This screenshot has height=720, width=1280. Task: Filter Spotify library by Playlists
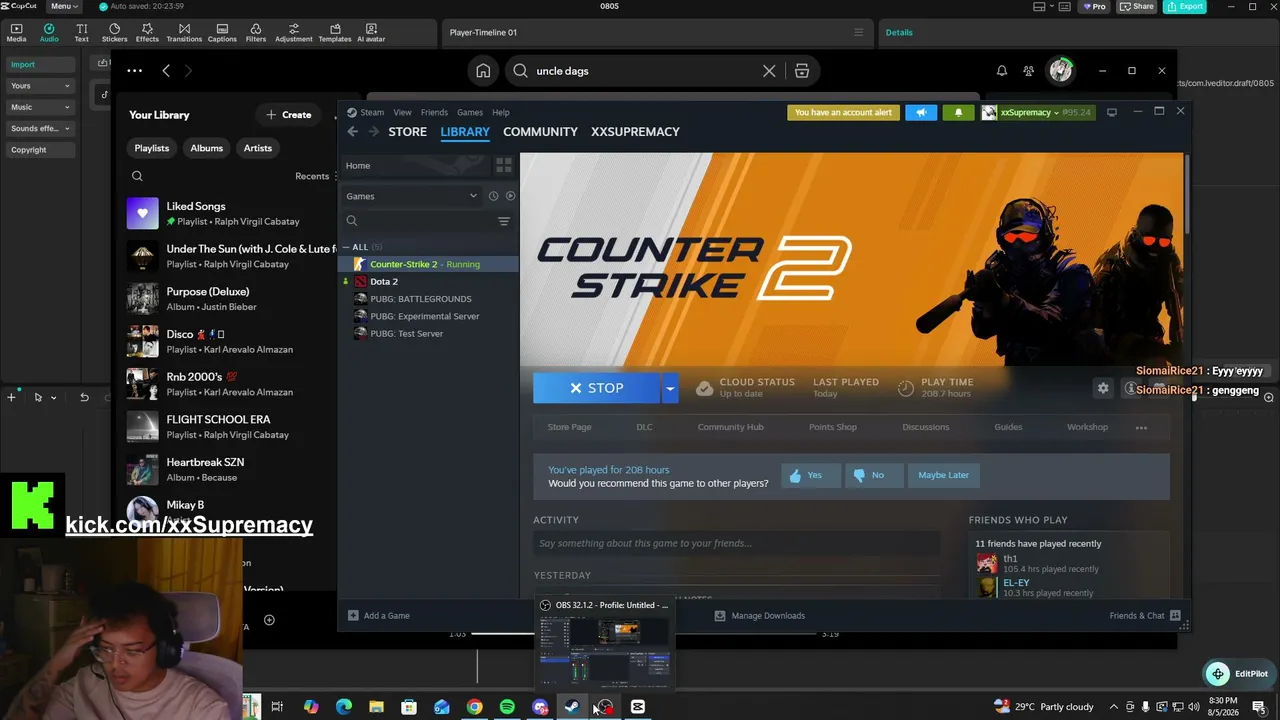point(152,148)
